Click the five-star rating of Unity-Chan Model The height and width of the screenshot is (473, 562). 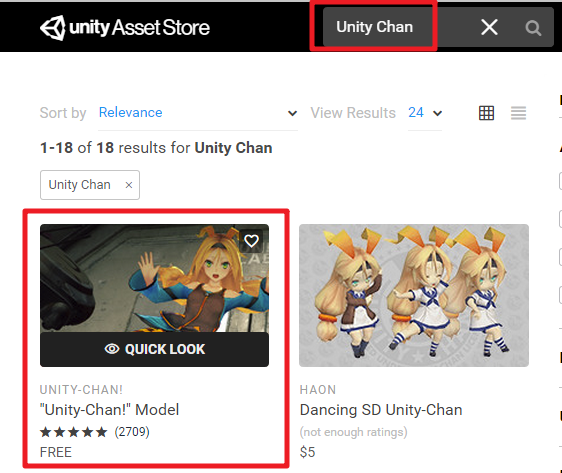pos(73,432)
